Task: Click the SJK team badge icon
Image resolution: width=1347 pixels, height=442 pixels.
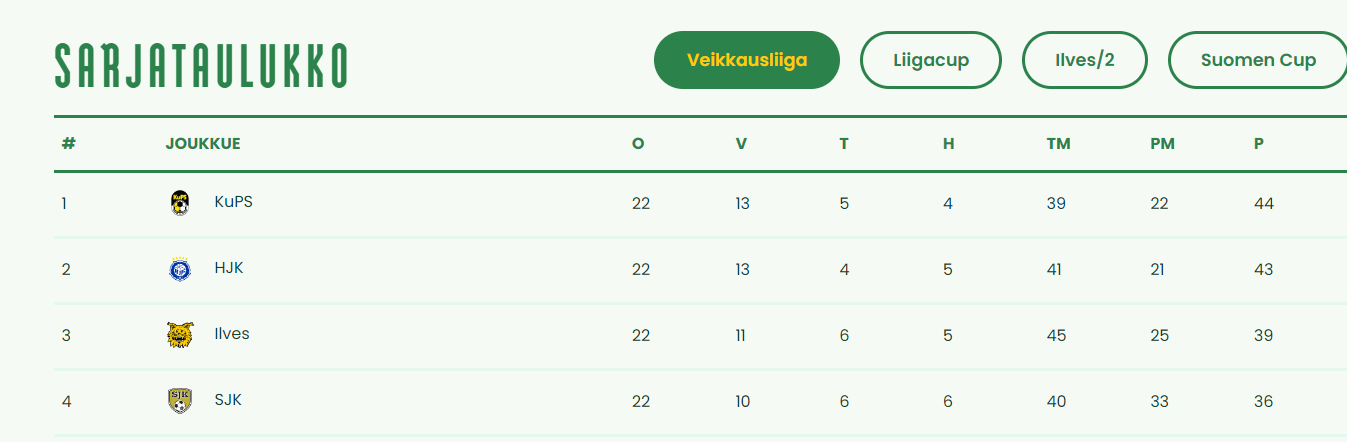Action: click(180, 401)
